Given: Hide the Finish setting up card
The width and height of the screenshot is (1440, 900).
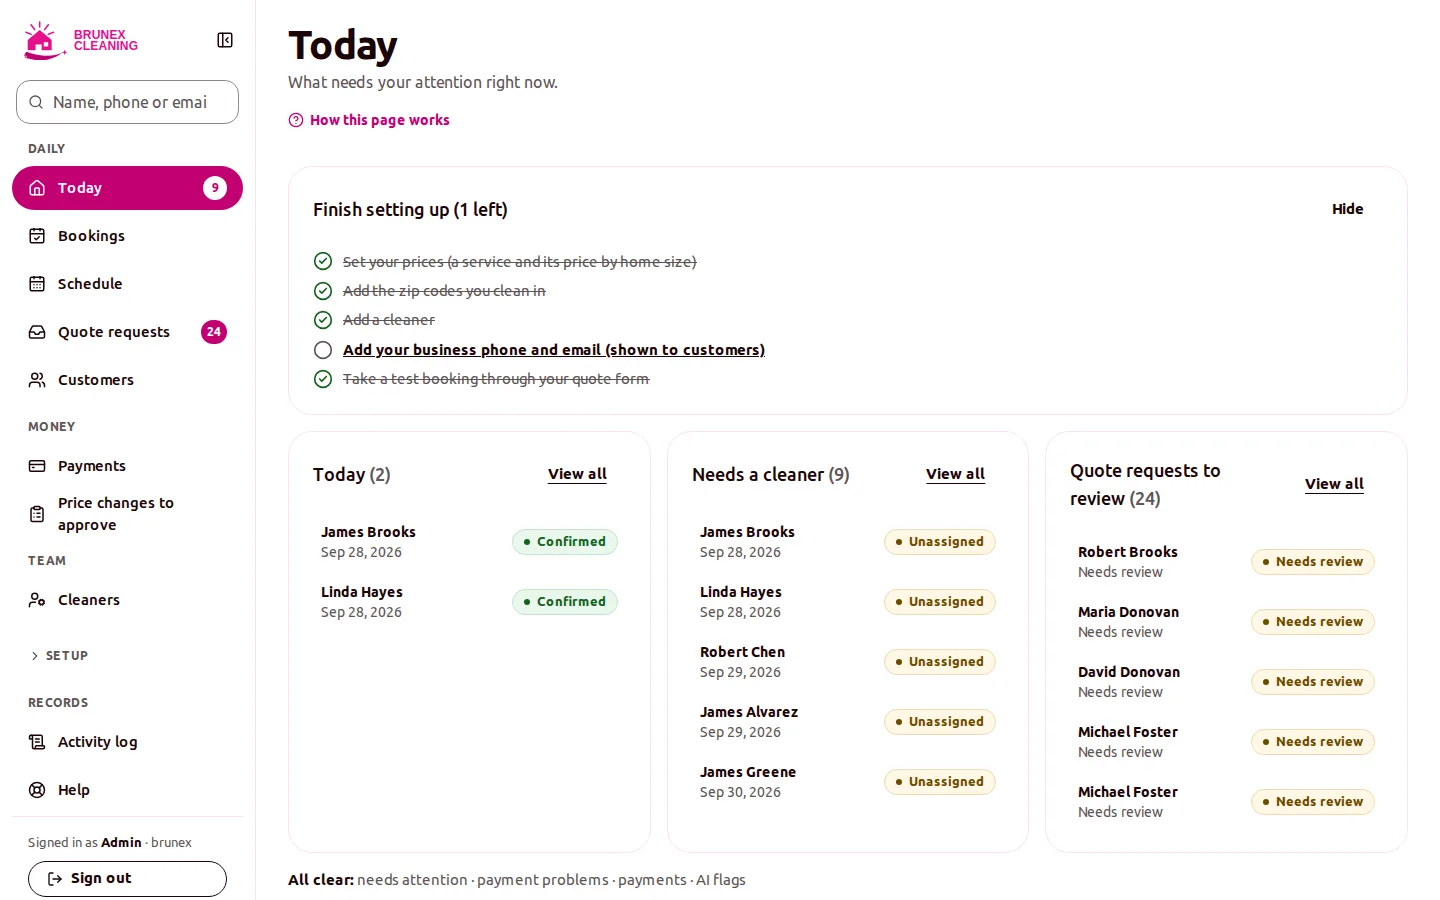Looking at the screenshot, I should coord(1347,209).
